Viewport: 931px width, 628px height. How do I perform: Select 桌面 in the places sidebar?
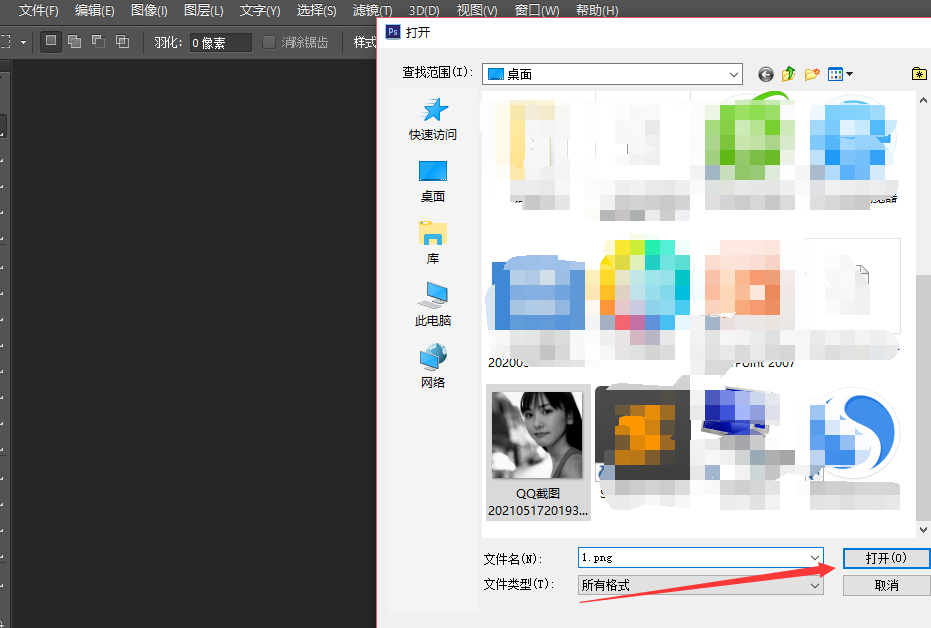click(433, 182)
